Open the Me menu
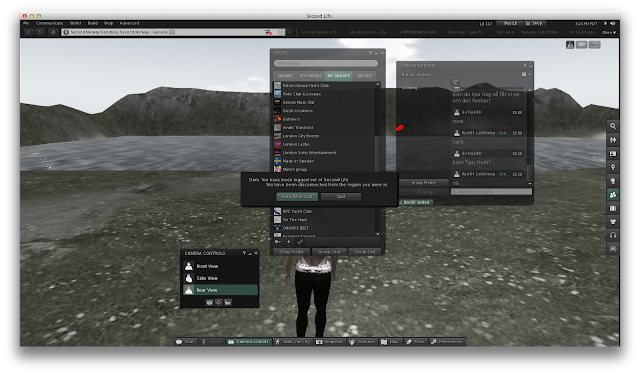The height and width of the screenshot is (374, 640). pos(26,23)
